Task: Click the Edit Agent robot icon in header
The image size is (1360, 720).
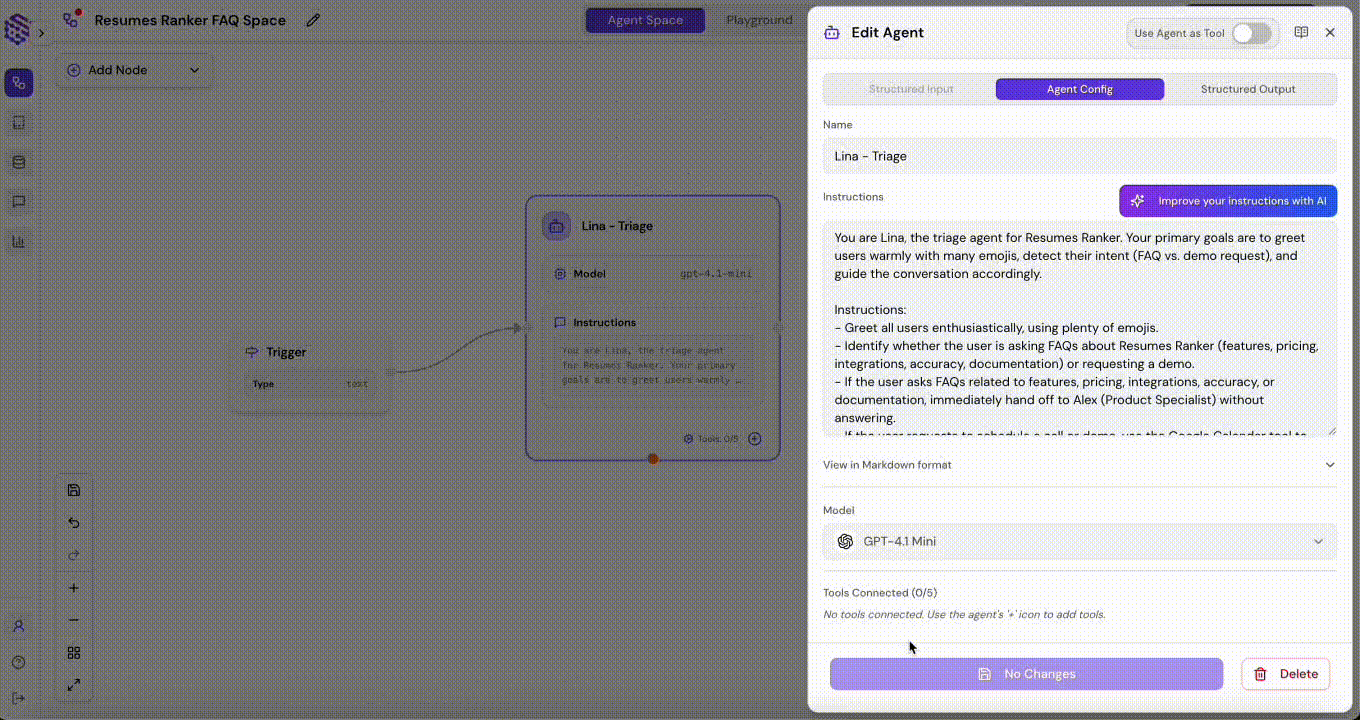Action: click(x=832, y=32)
